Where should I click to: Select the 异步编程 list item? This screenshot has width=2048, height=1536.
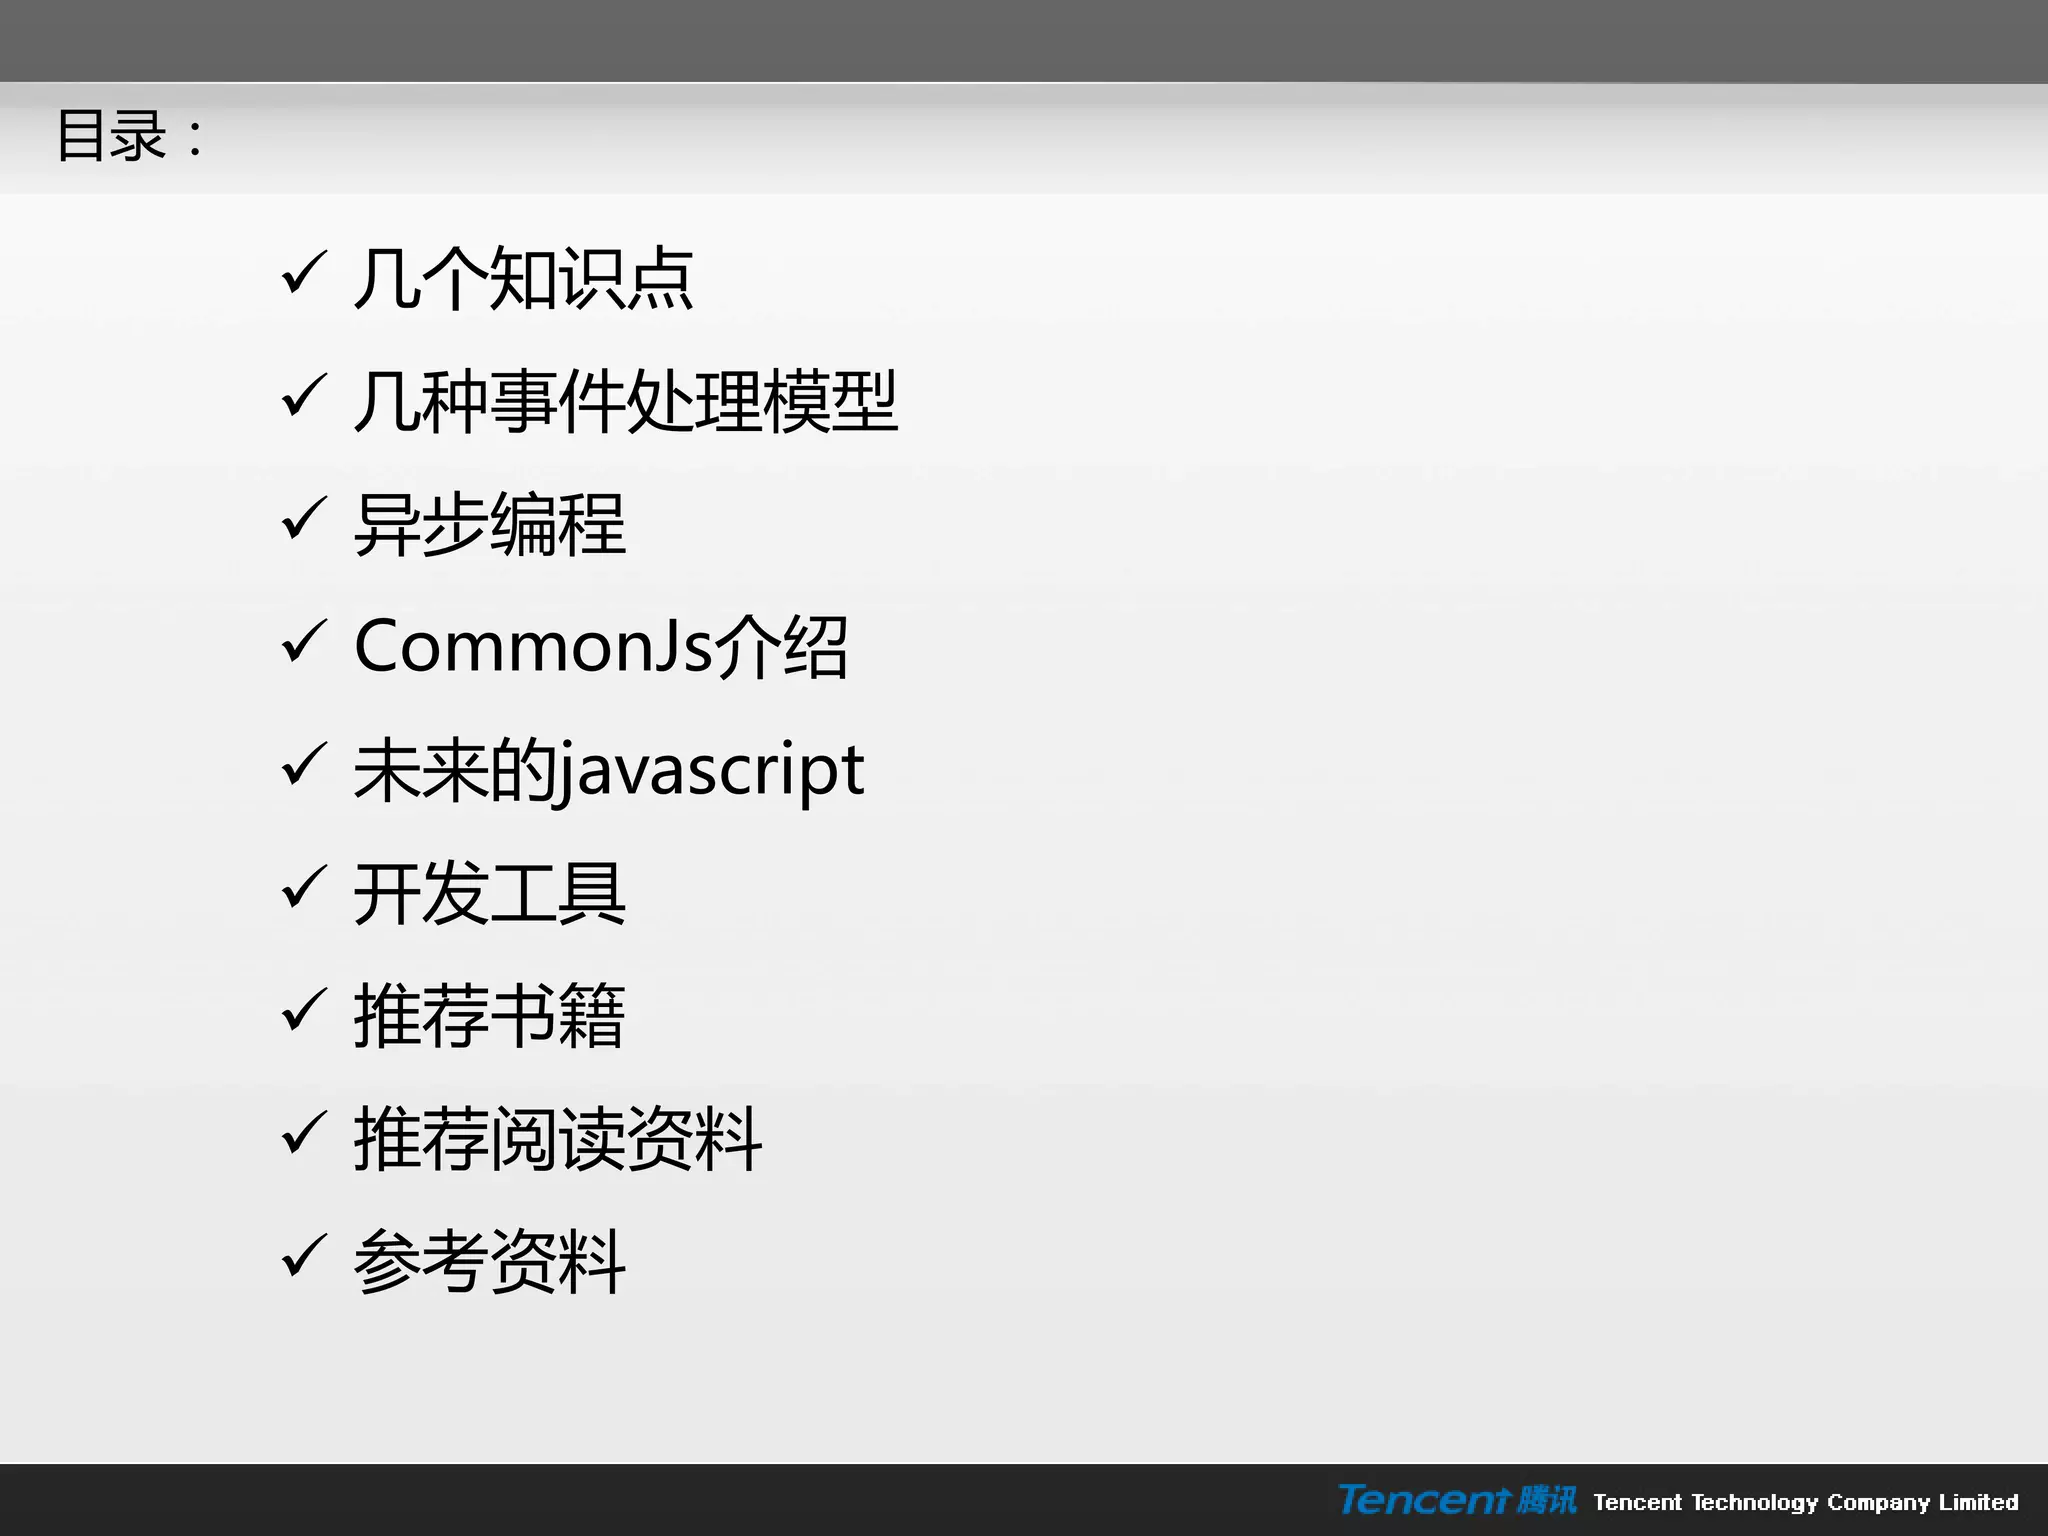tap(489, 524)
